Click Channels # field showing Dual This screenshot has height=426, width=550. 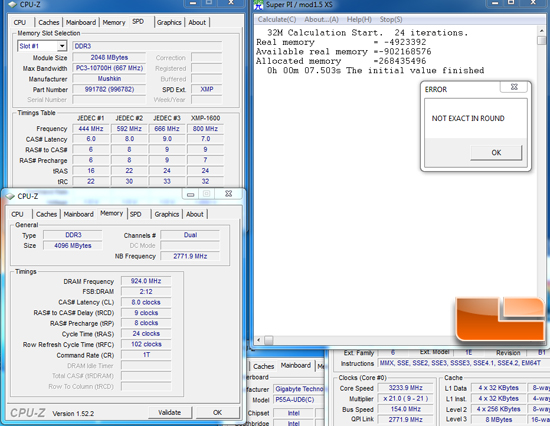click(190, 235)
